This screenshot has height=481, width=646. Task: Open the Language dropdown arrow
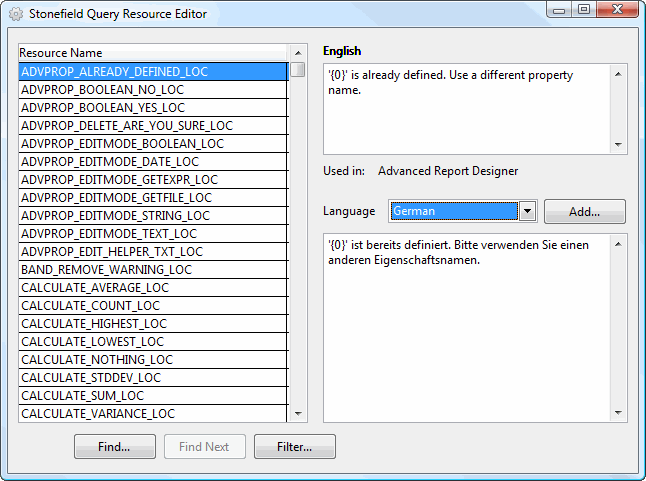(528, 212)
